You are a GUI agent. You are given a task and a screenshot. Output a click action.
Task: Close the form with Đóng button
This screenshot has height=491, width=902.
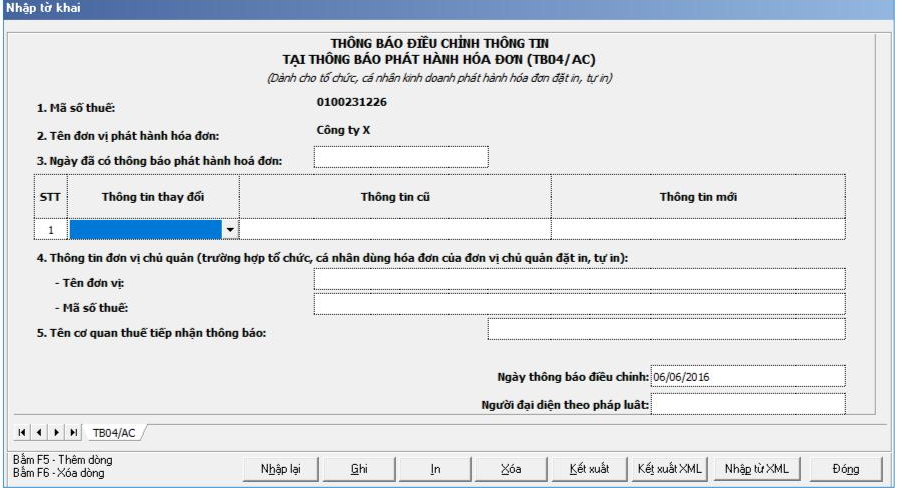[846, 469]
